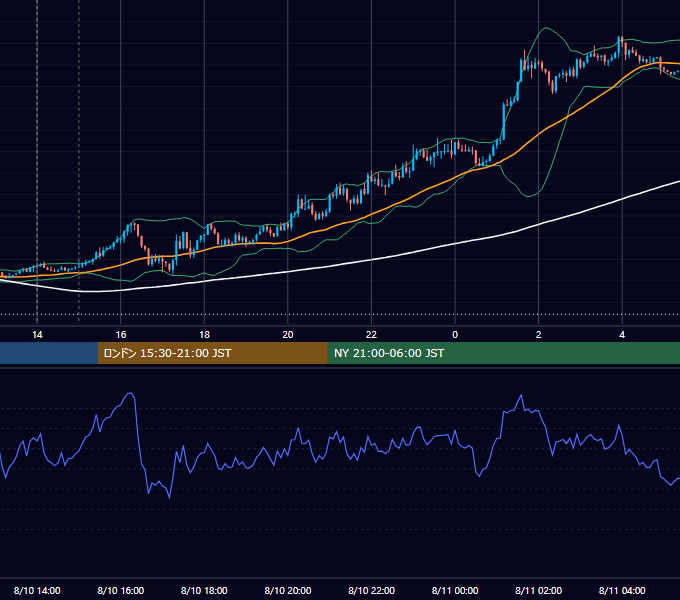Click the 8/10 22:00 date label

point(371,590)
